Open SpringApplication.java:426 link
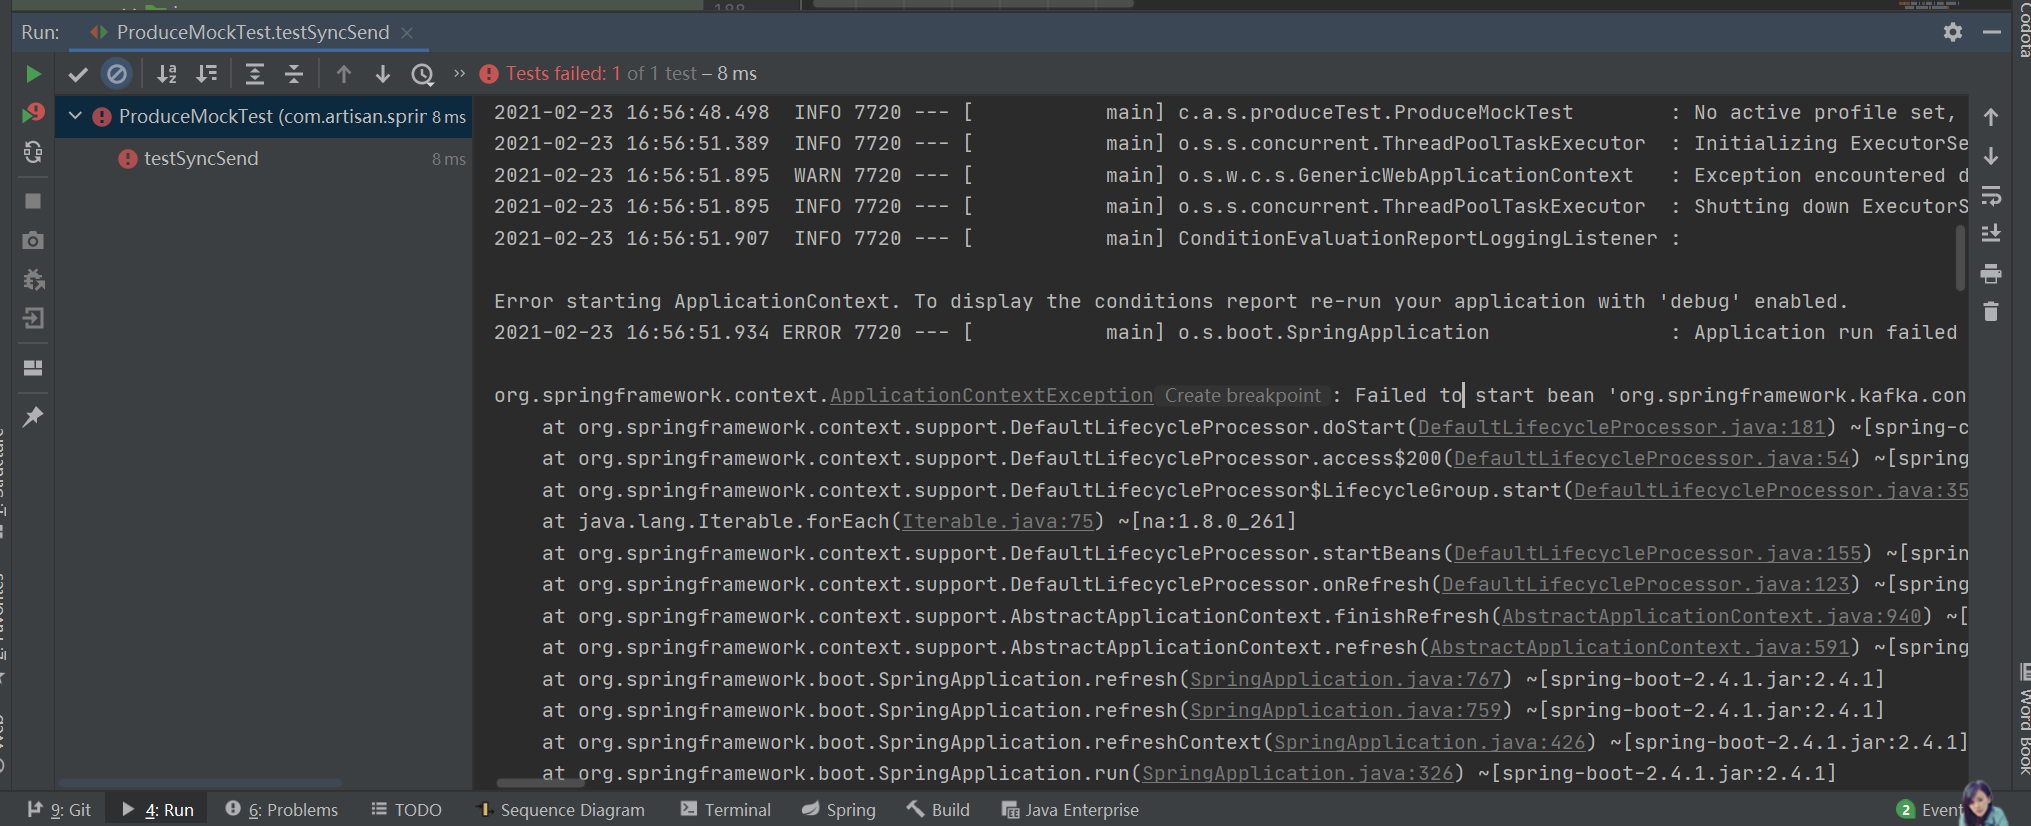This screenshot has width=2031, height=826. 1429,742
